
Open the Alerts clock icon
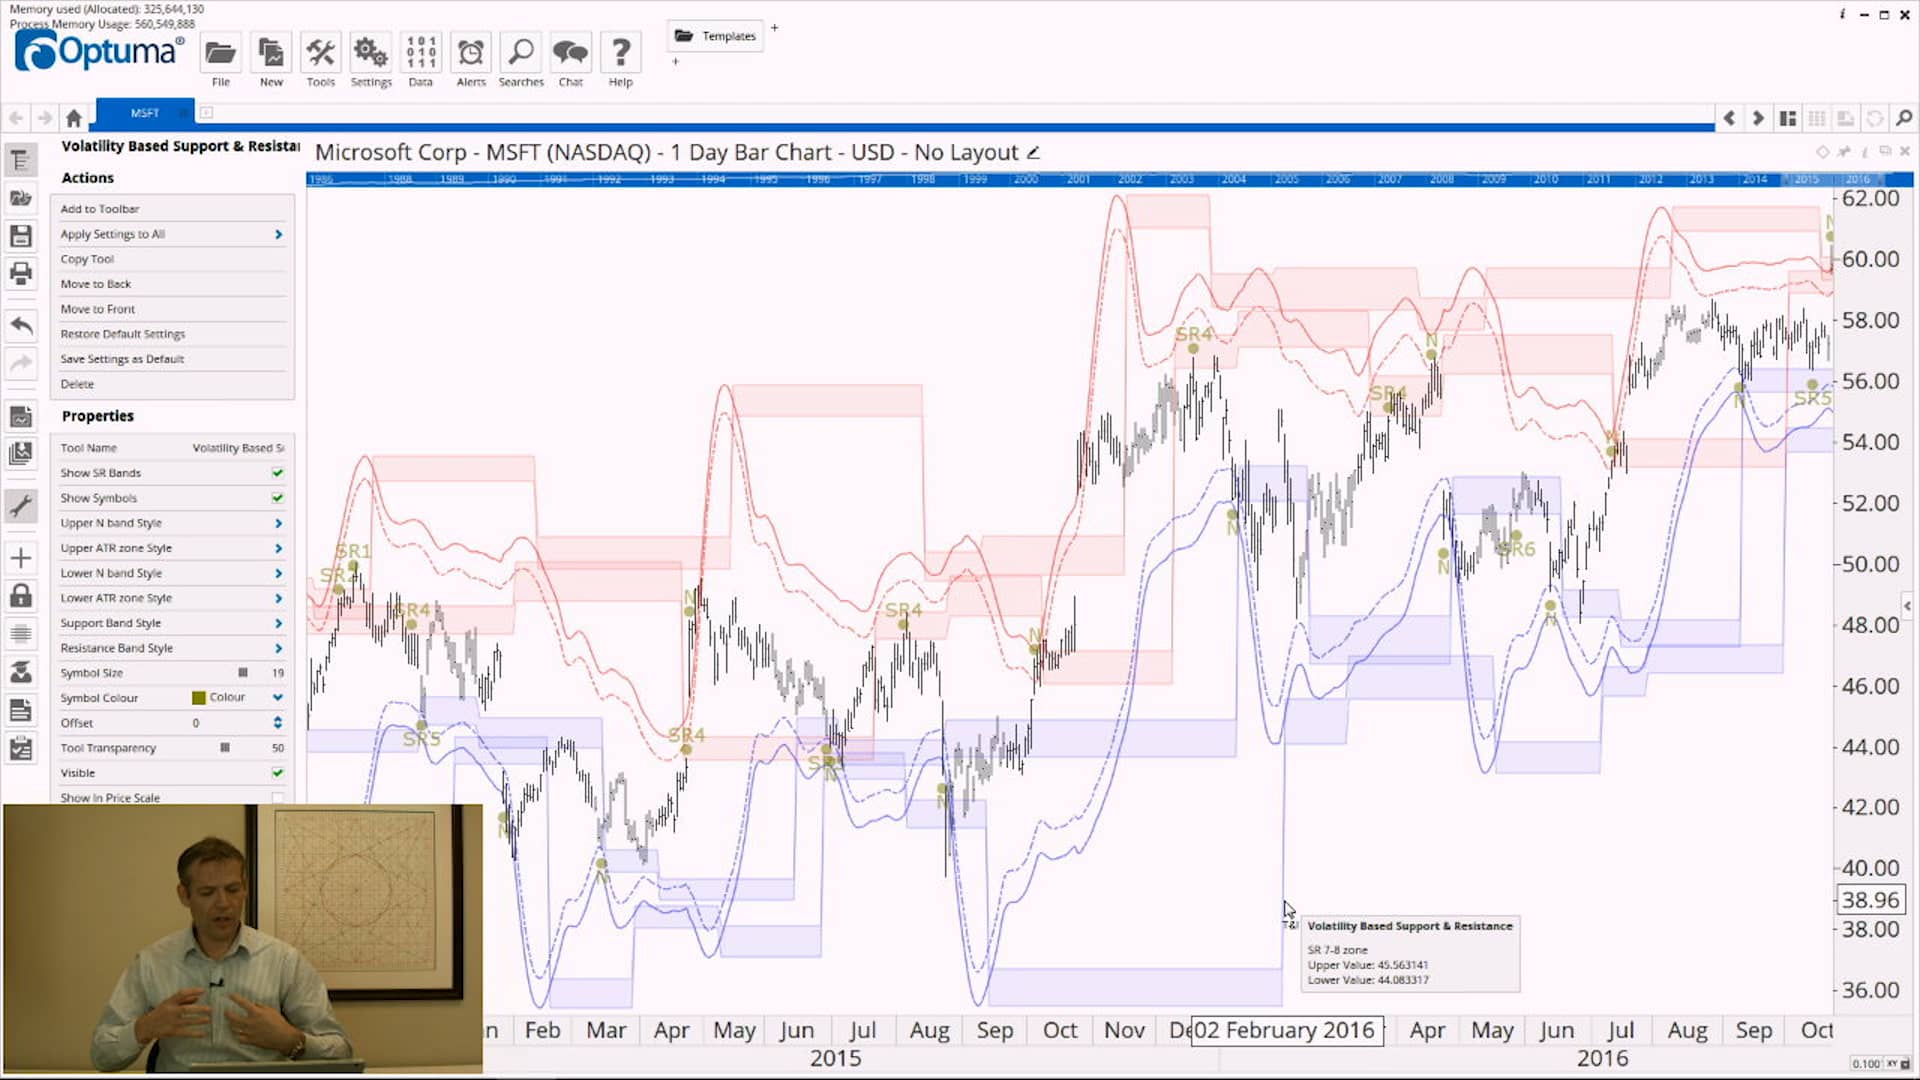[471, 53]
